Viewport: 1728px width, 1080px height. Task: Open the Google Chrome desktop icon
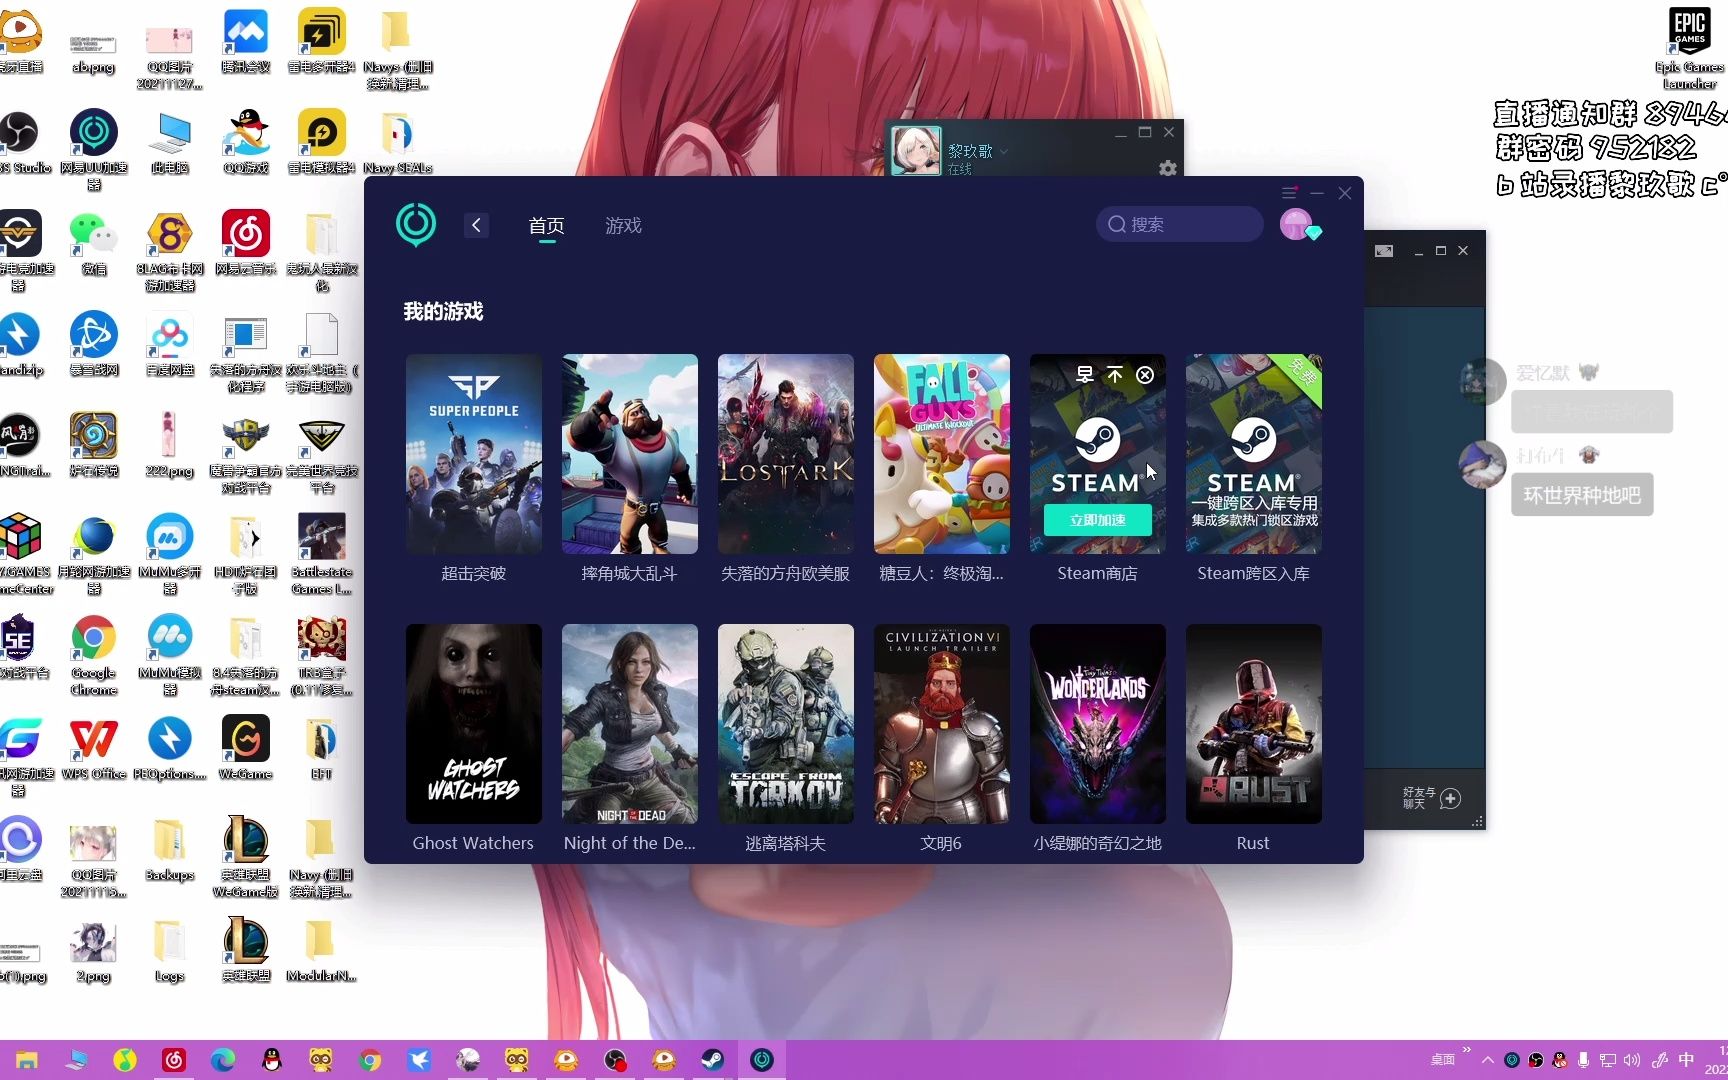[x=94, y=654]
